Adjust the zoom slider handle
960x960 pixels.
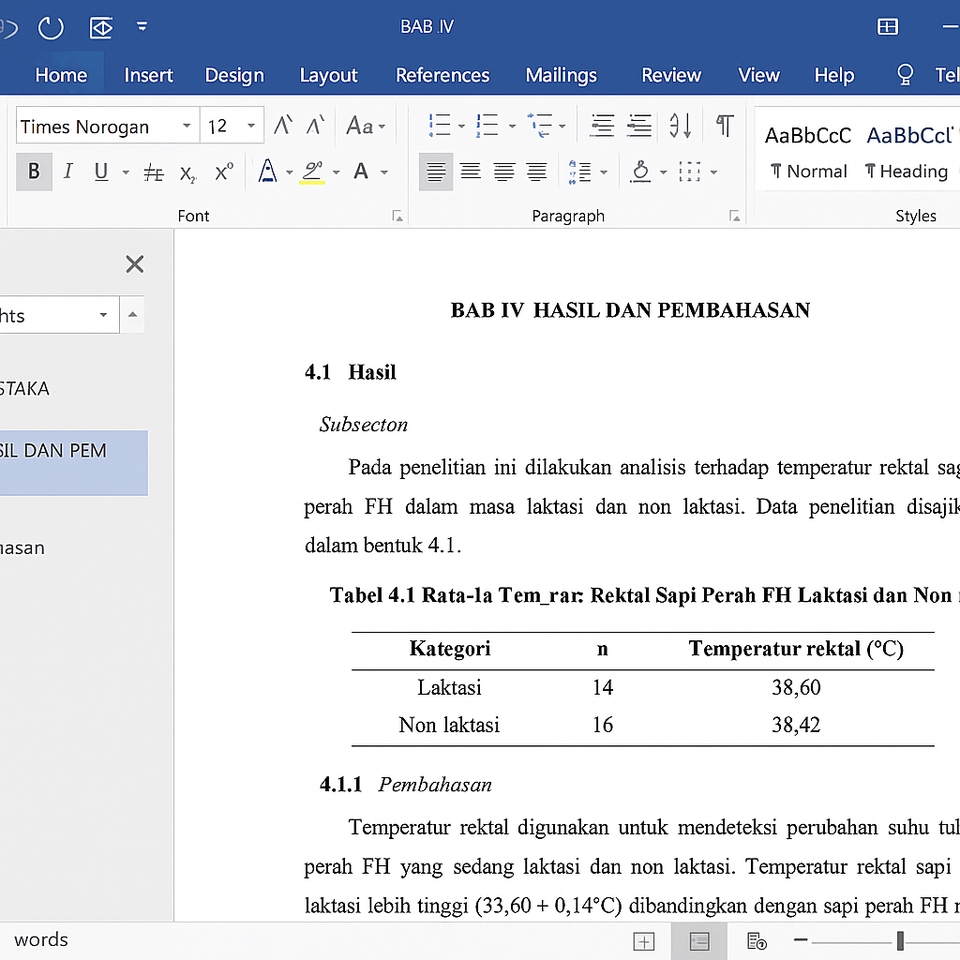[900, 940]
